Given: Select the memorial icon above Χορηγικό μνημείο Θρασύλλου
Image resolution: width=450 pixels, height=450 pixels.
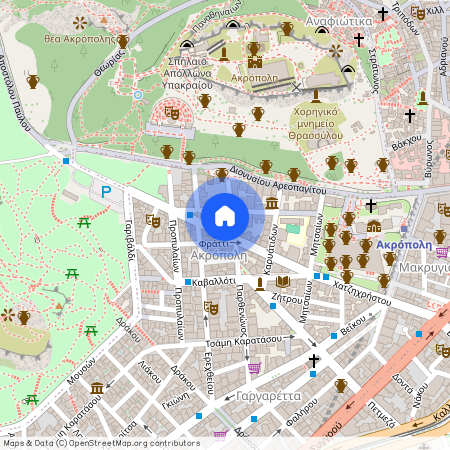Looking at the screenshot, I should (316, 96).
